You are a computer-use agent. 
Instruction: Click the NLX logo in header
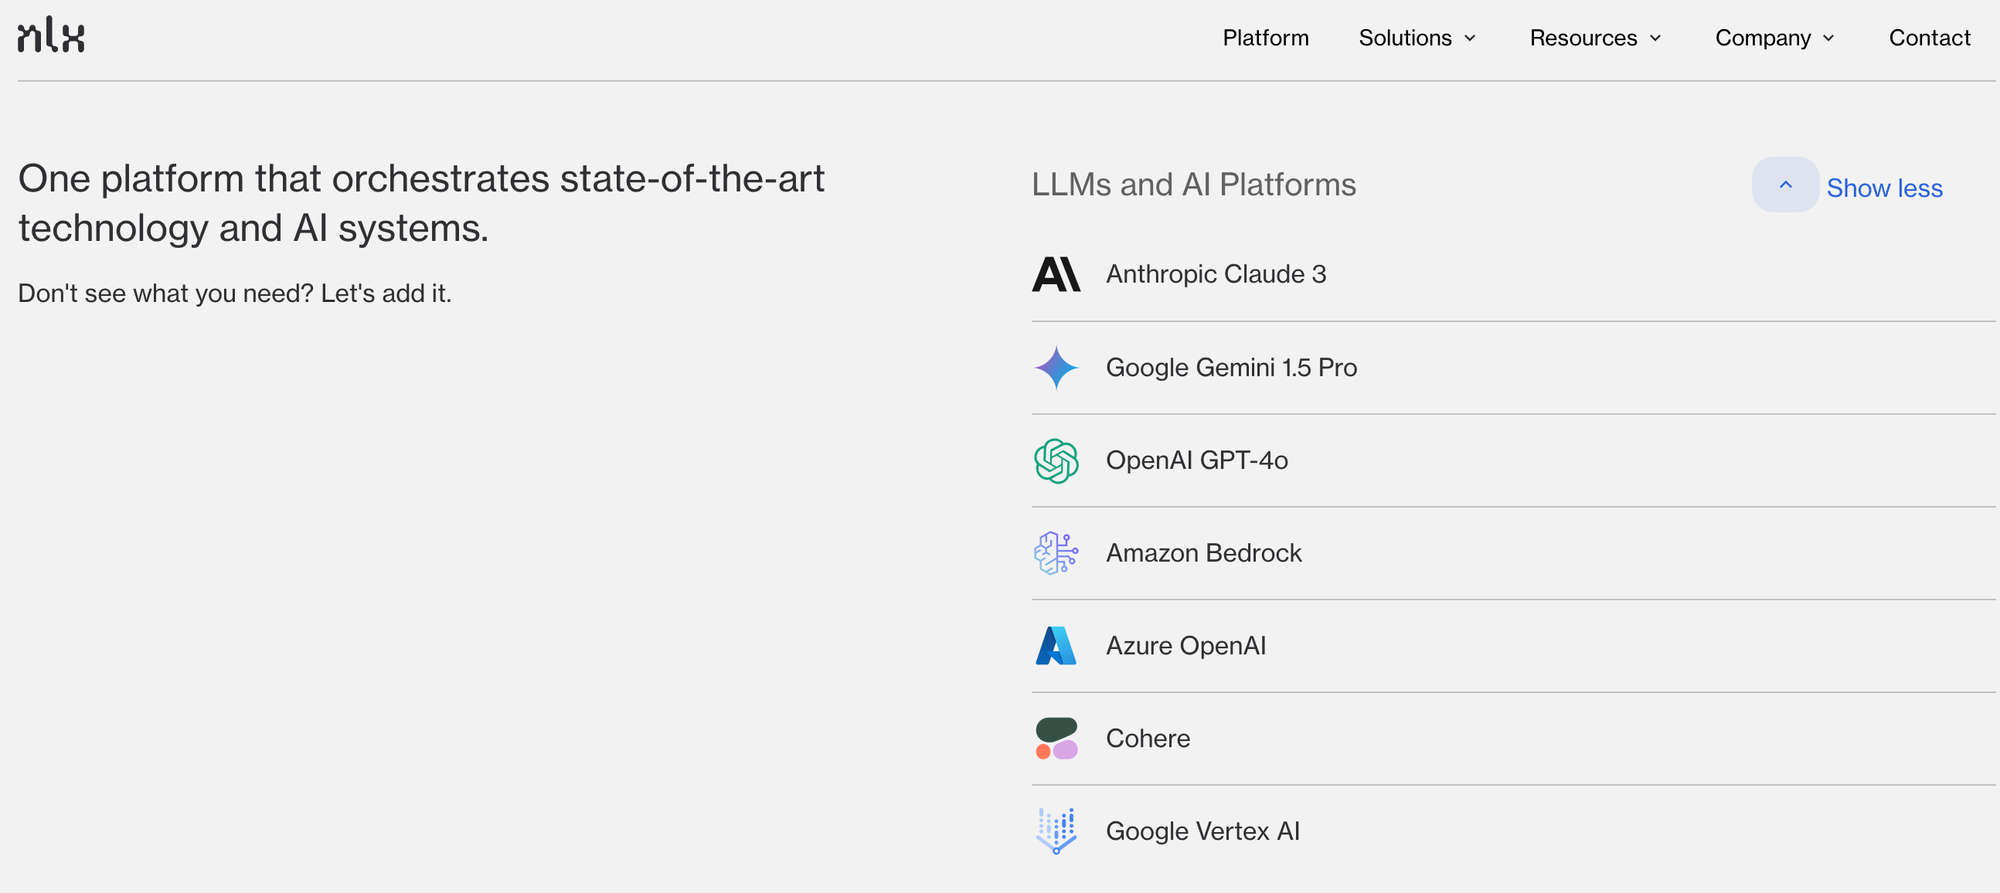tap(51, 36)
